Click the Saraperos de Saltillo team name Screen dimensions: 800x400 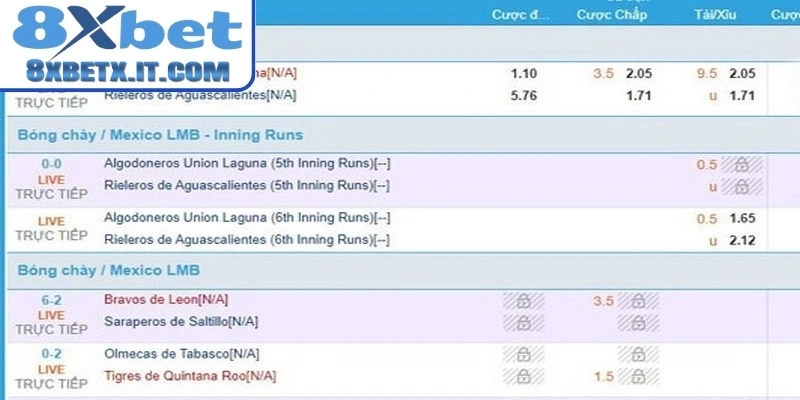tap(181, 322)
